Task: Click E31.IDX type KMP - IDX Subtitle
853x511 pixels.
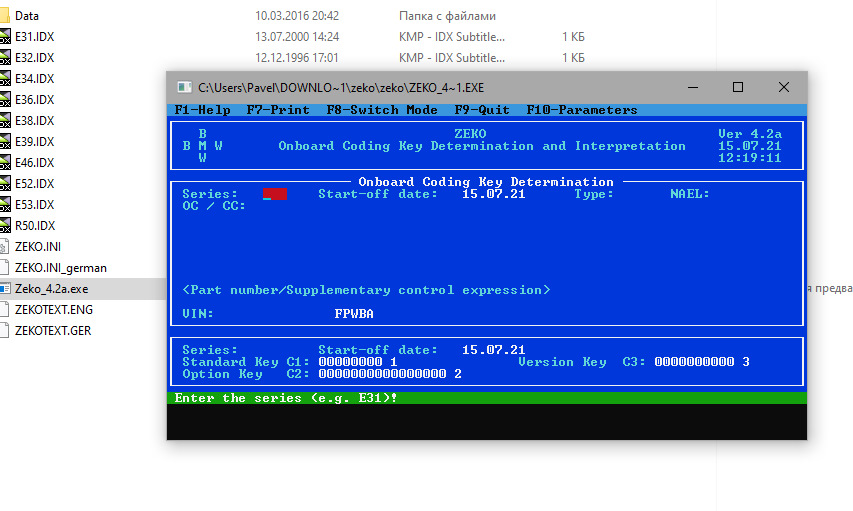Action: 452,36
